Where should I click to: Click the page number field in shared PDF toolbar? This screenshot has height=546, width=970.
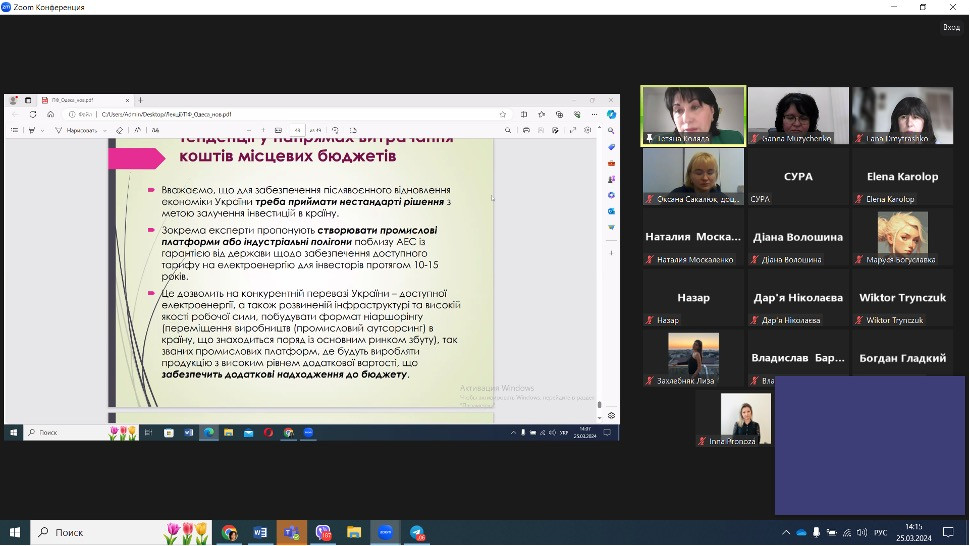298,130
